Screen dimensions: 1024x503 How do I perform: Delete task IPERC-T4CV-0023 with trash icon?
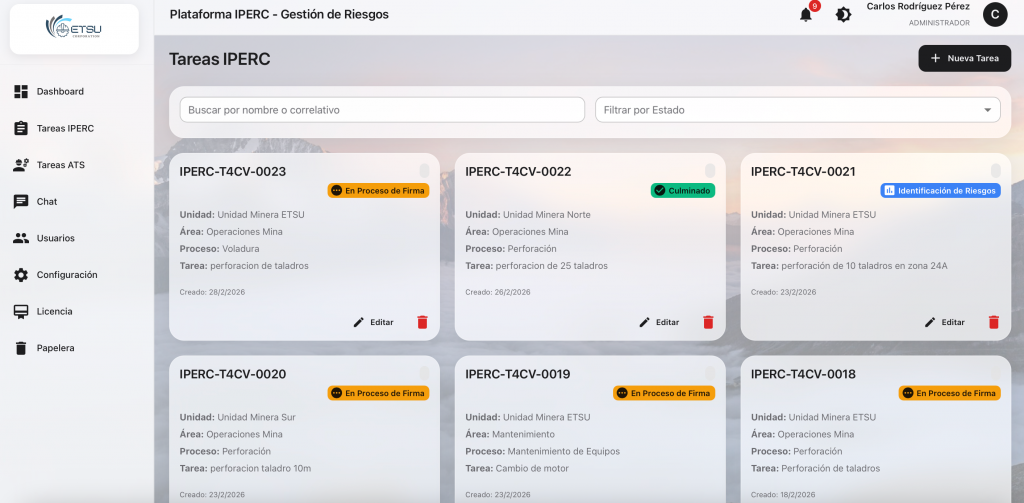422,322
